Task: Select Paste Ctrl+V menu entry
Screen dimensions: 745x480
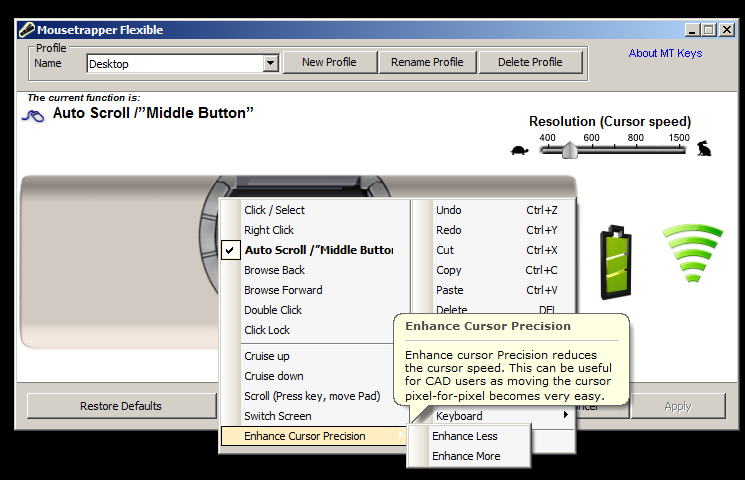Action: [x=494, y=290]
